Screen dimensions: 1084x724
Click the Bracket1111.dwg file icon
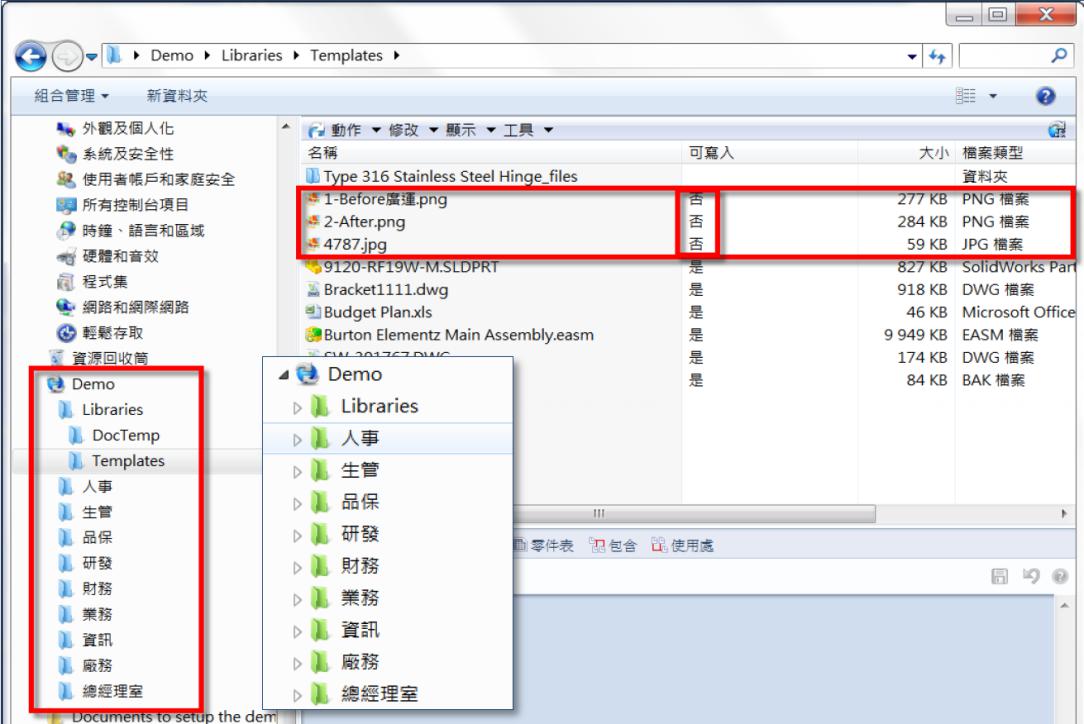click(313, 290)
